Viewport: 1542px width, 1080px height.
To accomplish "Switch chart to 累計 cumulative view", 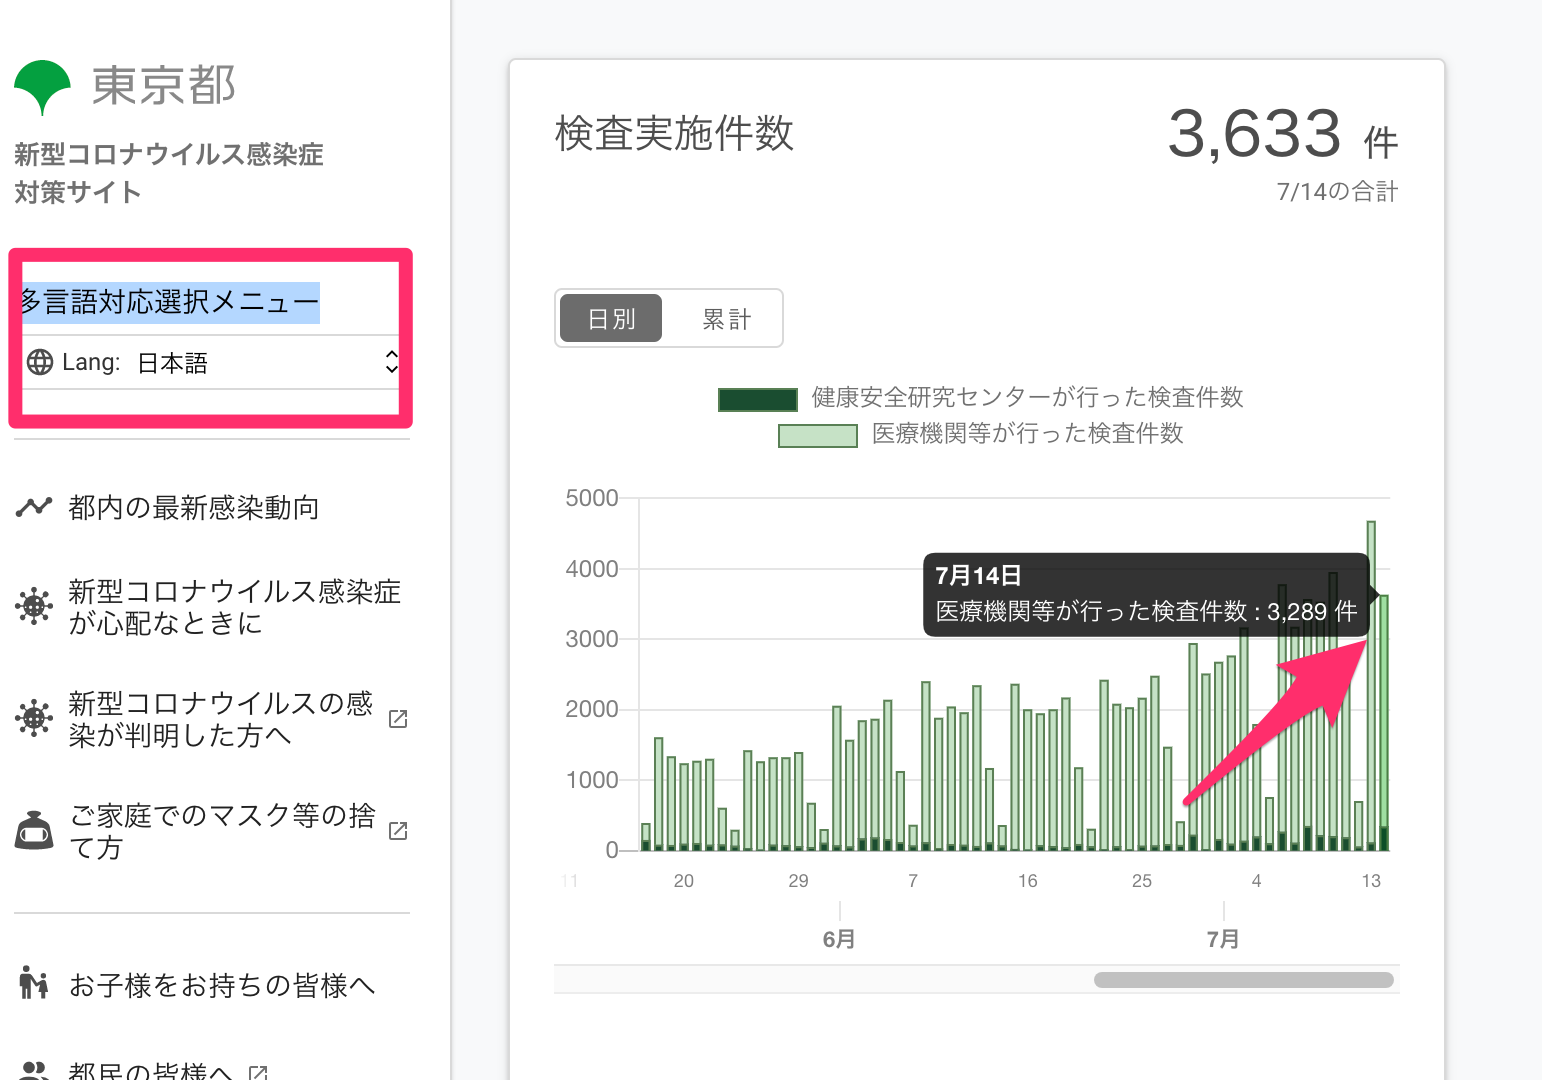I will tap(726, 319).
